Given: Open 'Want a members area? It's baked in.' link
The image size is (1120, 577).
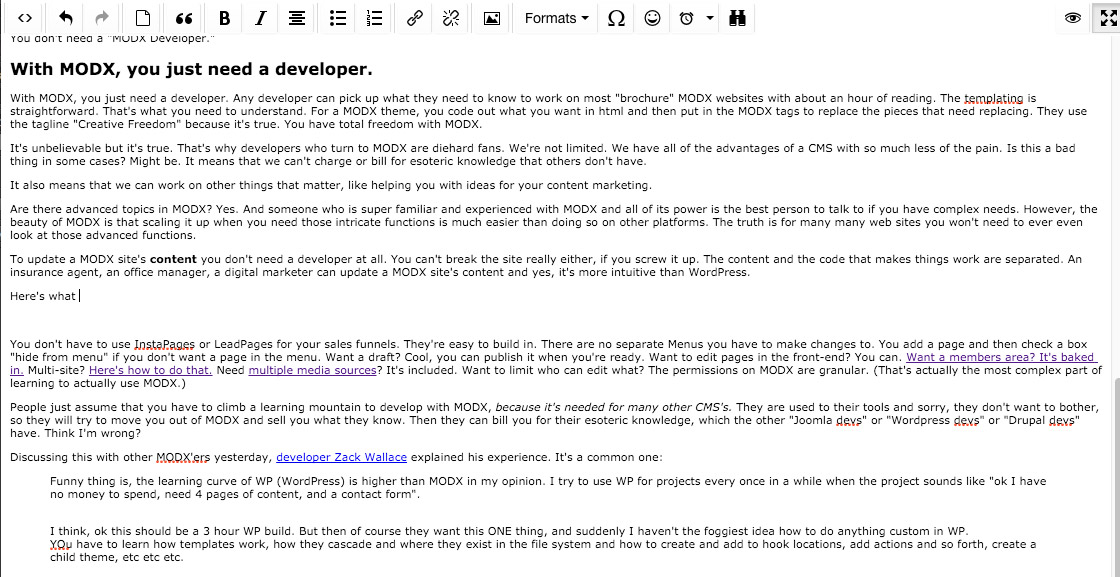Looking at the screenshot, I should (x=1000, y=356).
